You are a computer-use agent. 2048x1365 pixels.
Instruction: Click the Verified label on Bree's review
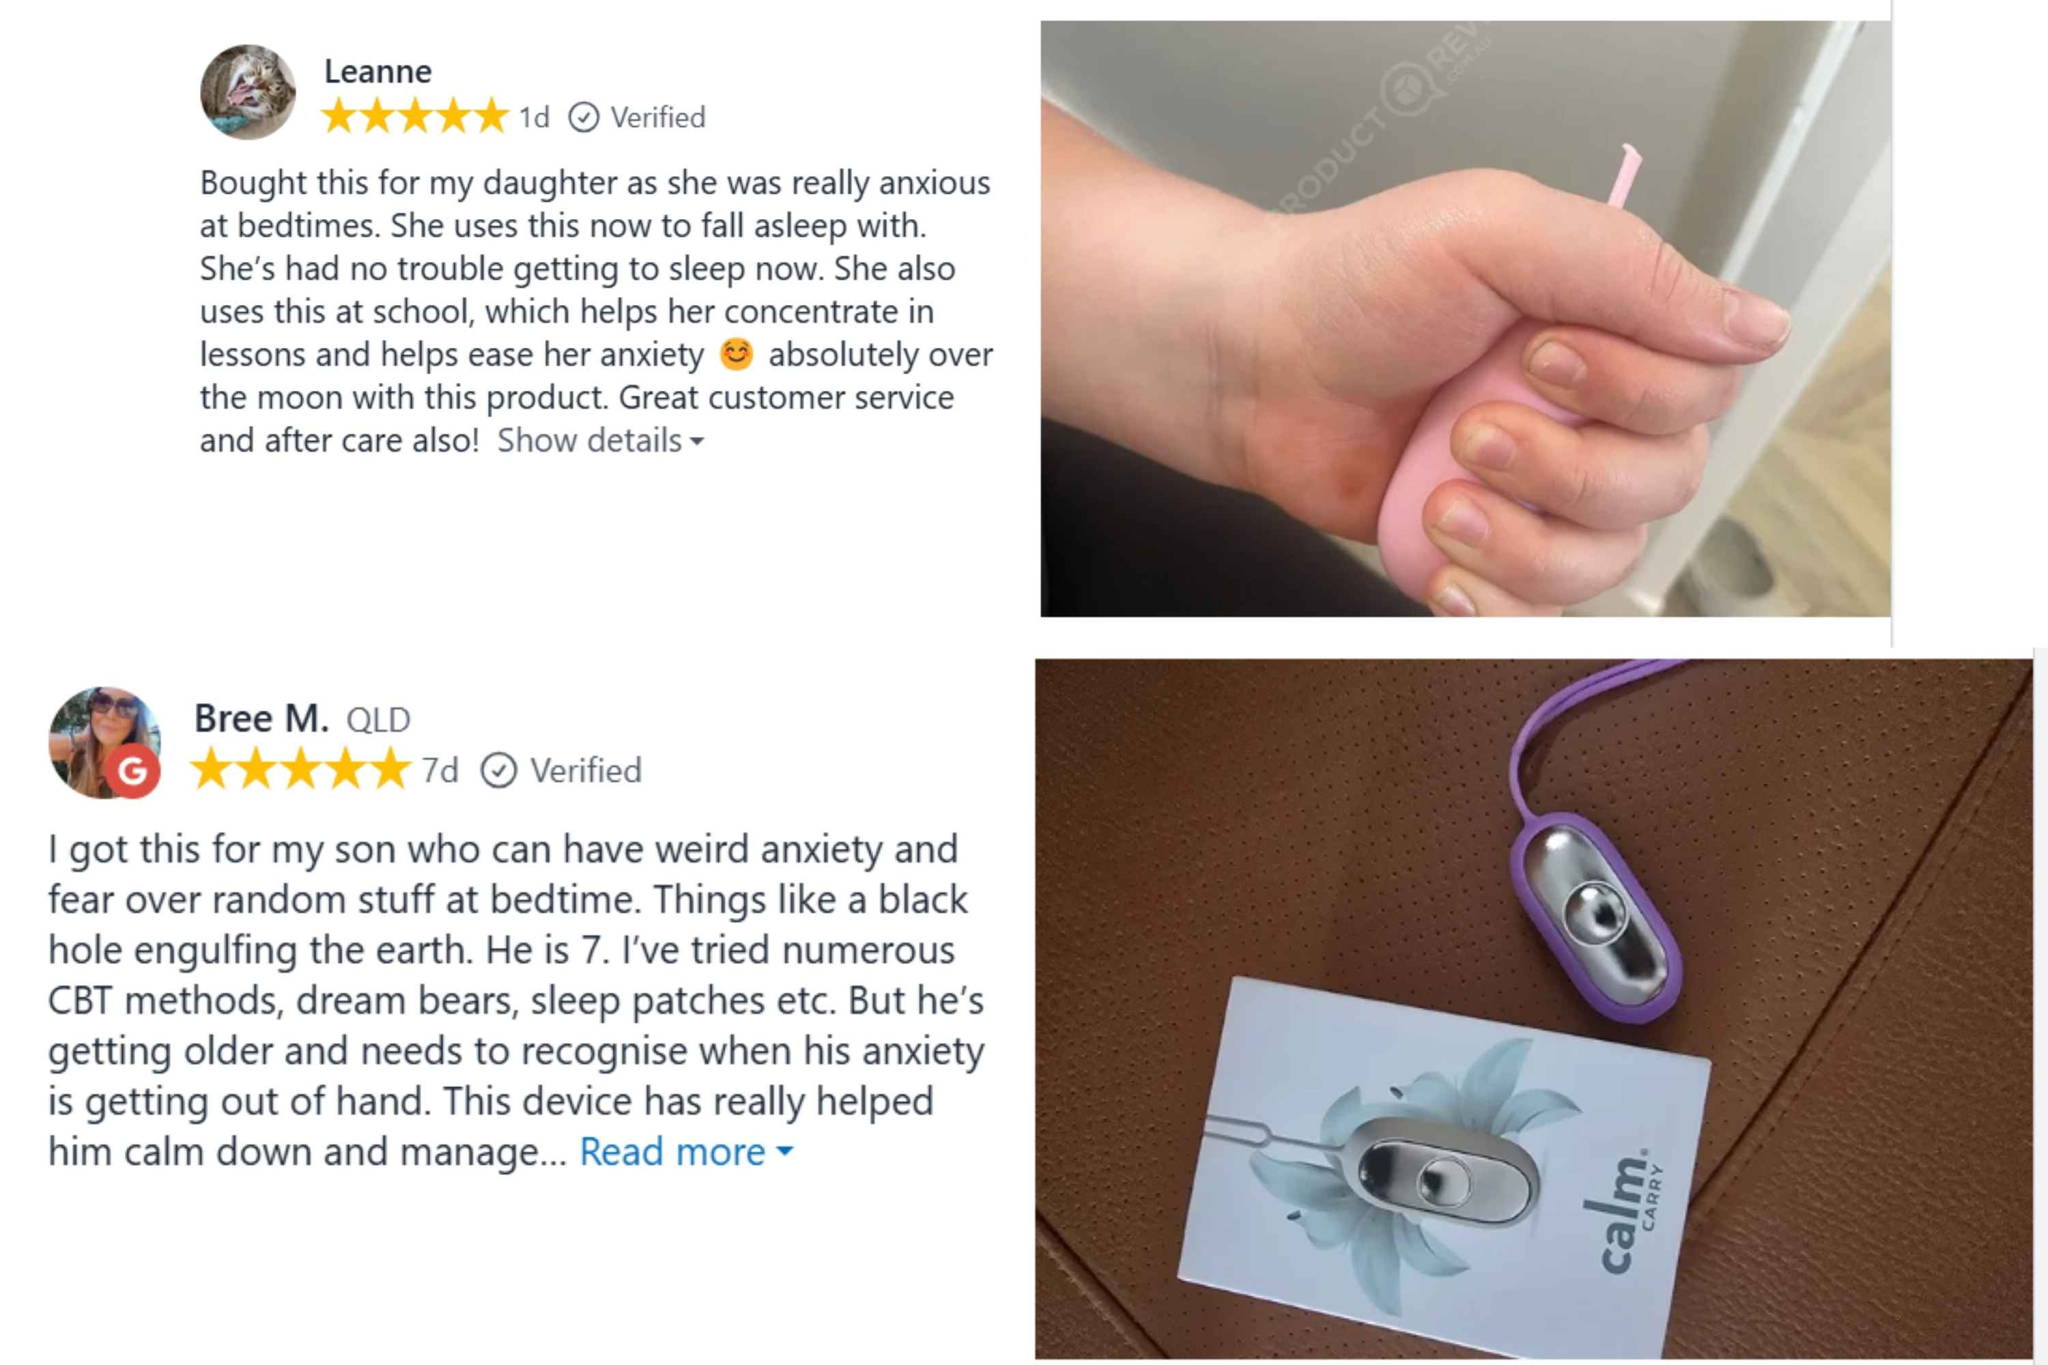click(586, 770)
